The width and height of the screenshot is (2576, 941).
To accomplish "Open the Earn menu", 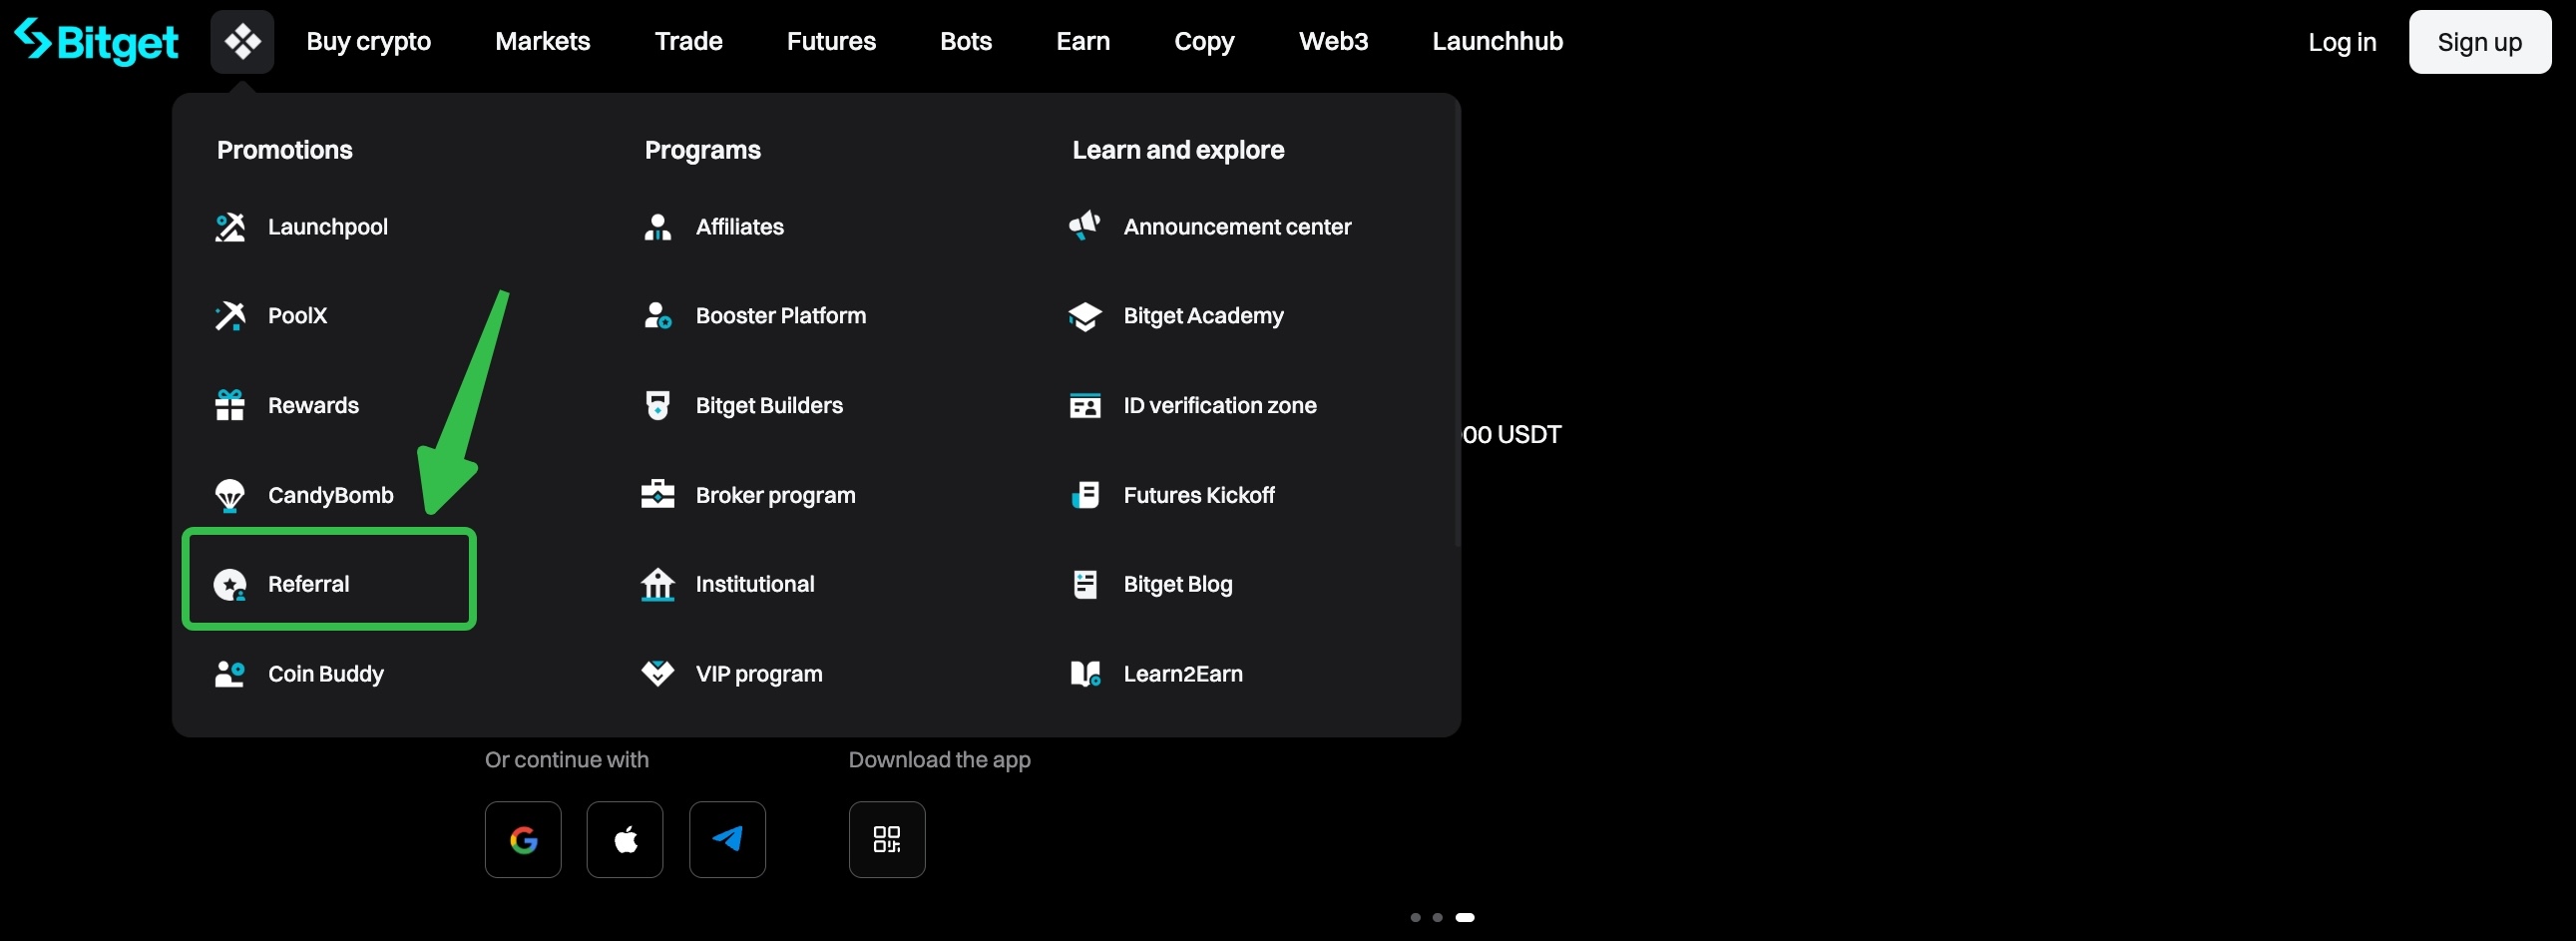I will point(1083,41).
